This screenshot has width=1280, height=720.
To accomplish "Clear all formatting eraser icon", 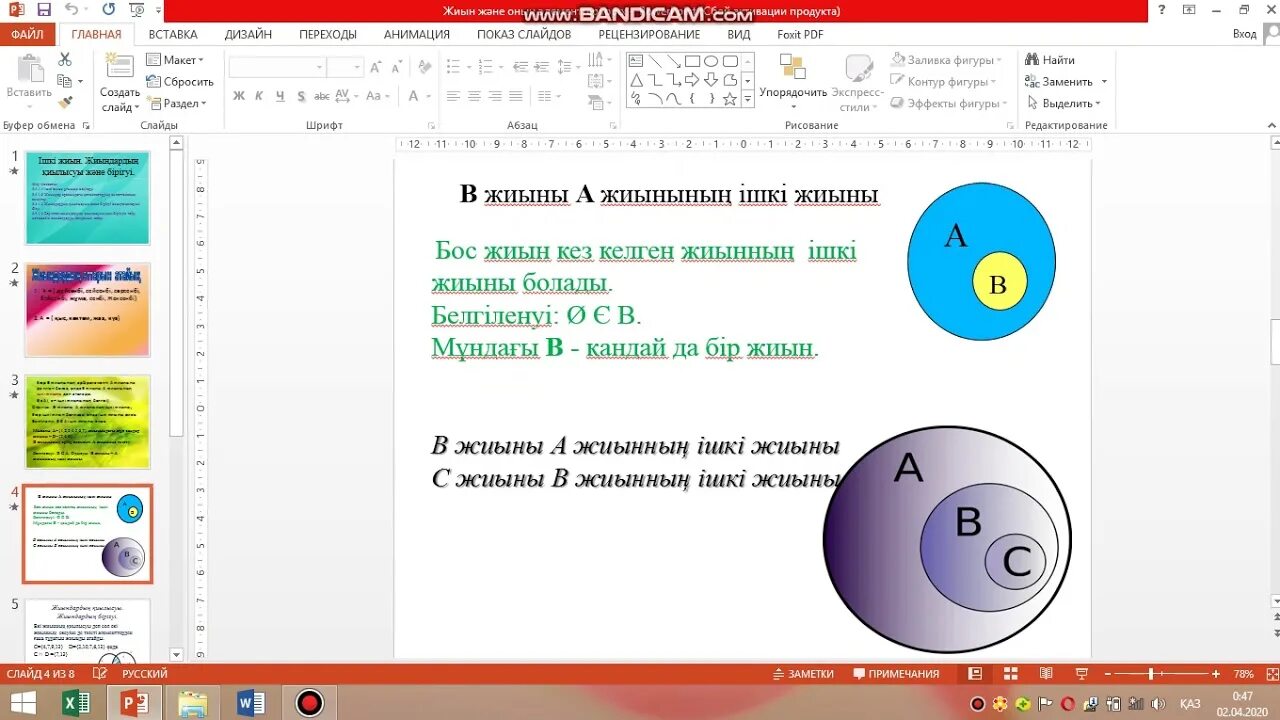I will coord(425,67).
